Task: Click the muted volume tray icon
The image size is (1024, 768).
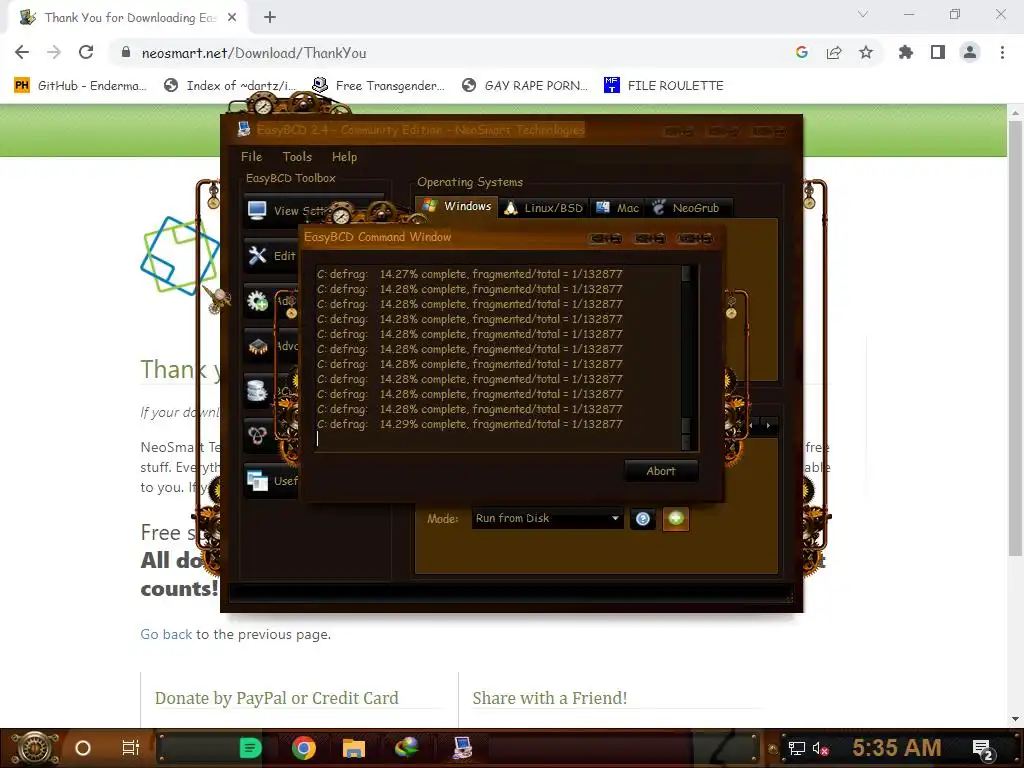Action: [x=820, y=748]
